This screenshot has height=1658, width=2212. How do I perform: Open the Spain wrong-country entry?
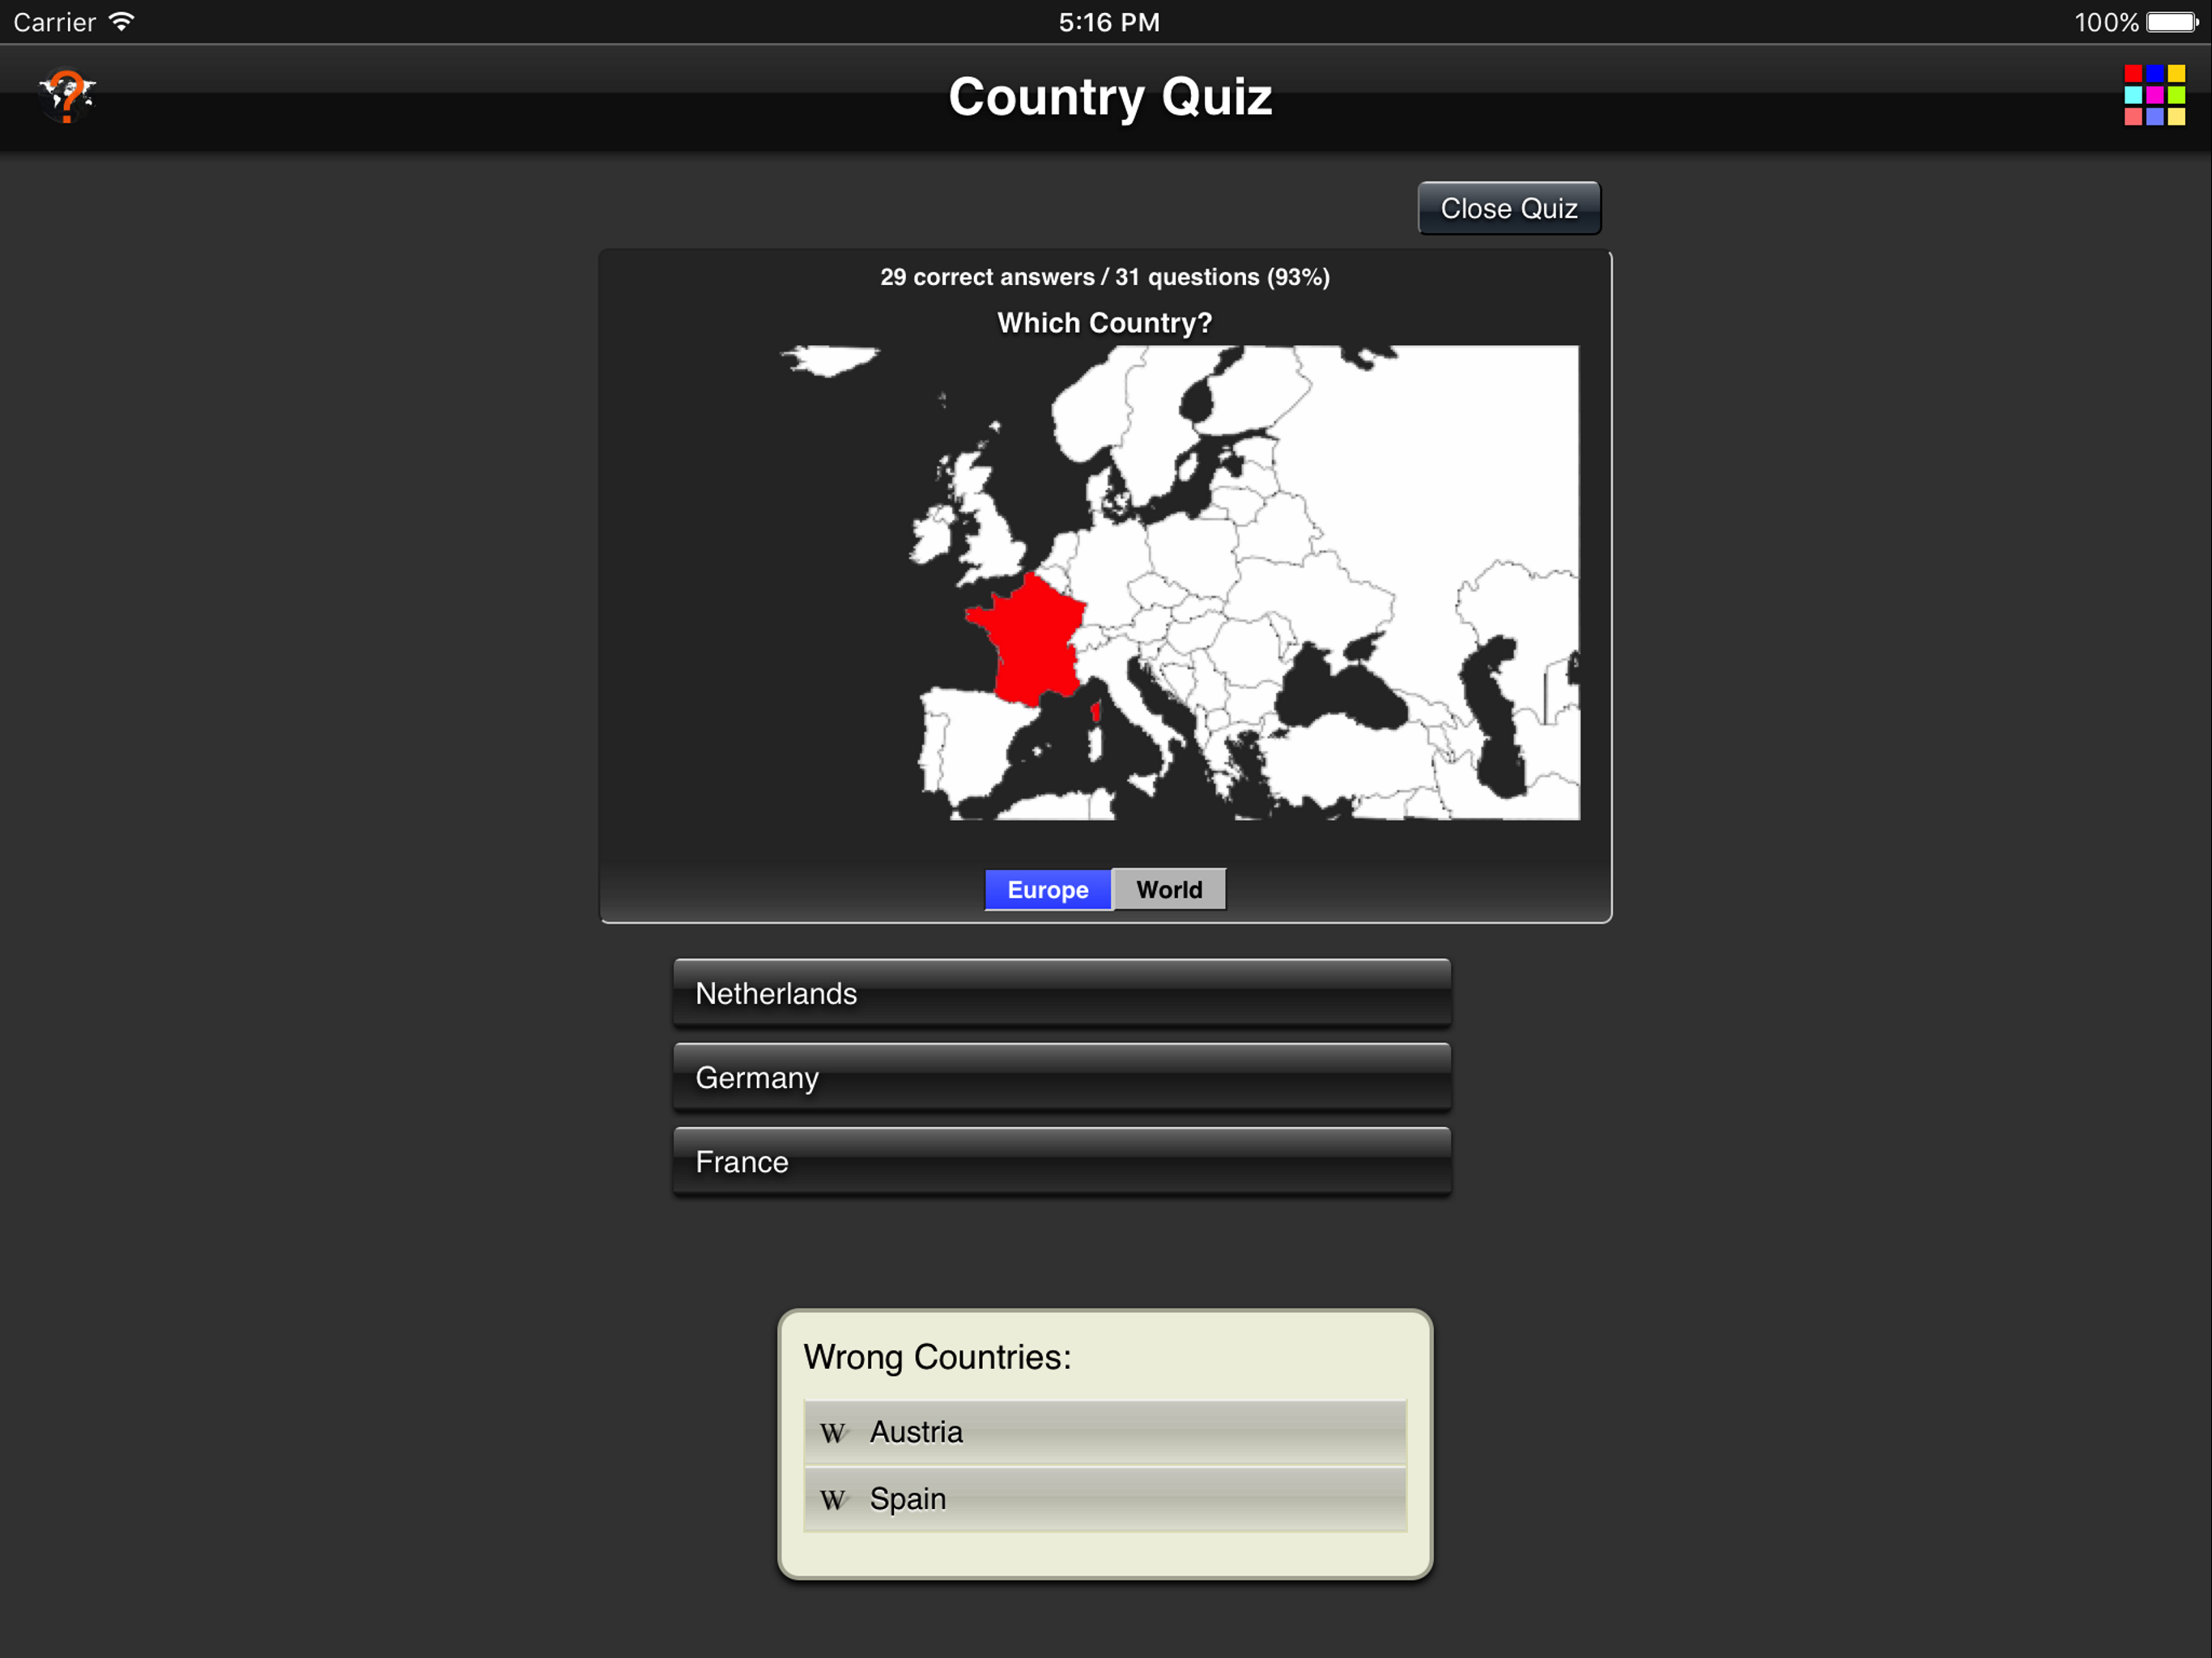coord(1105,1498)
